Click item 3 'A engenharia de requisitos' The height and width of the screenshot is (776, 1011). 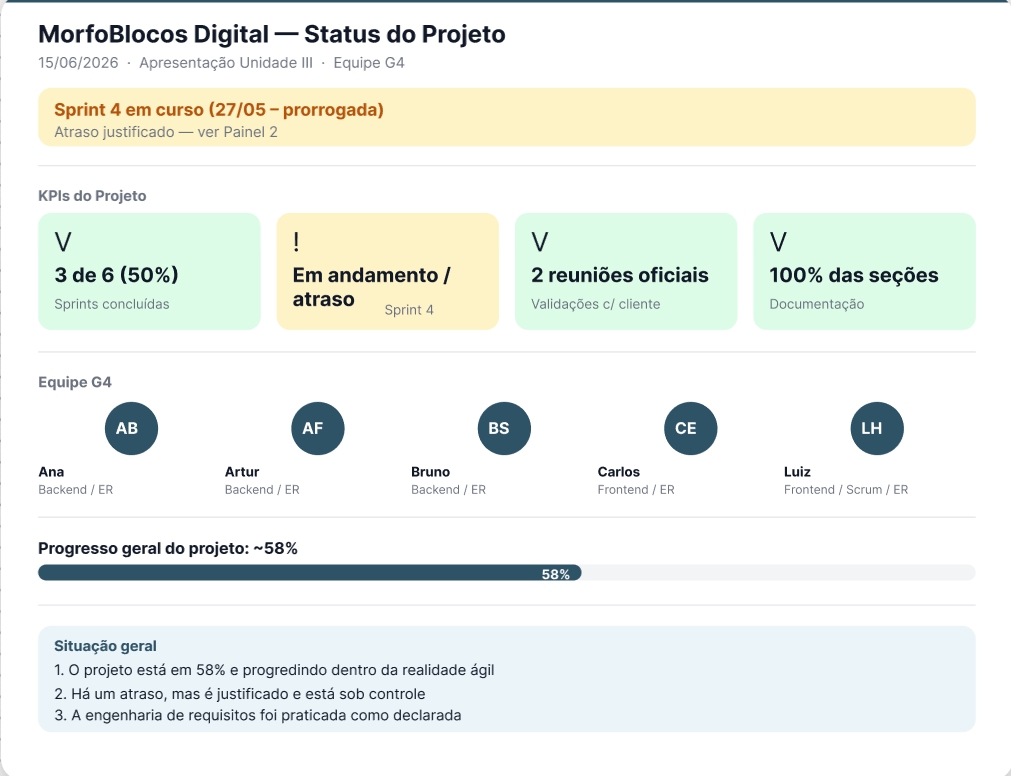coord(258,715)
